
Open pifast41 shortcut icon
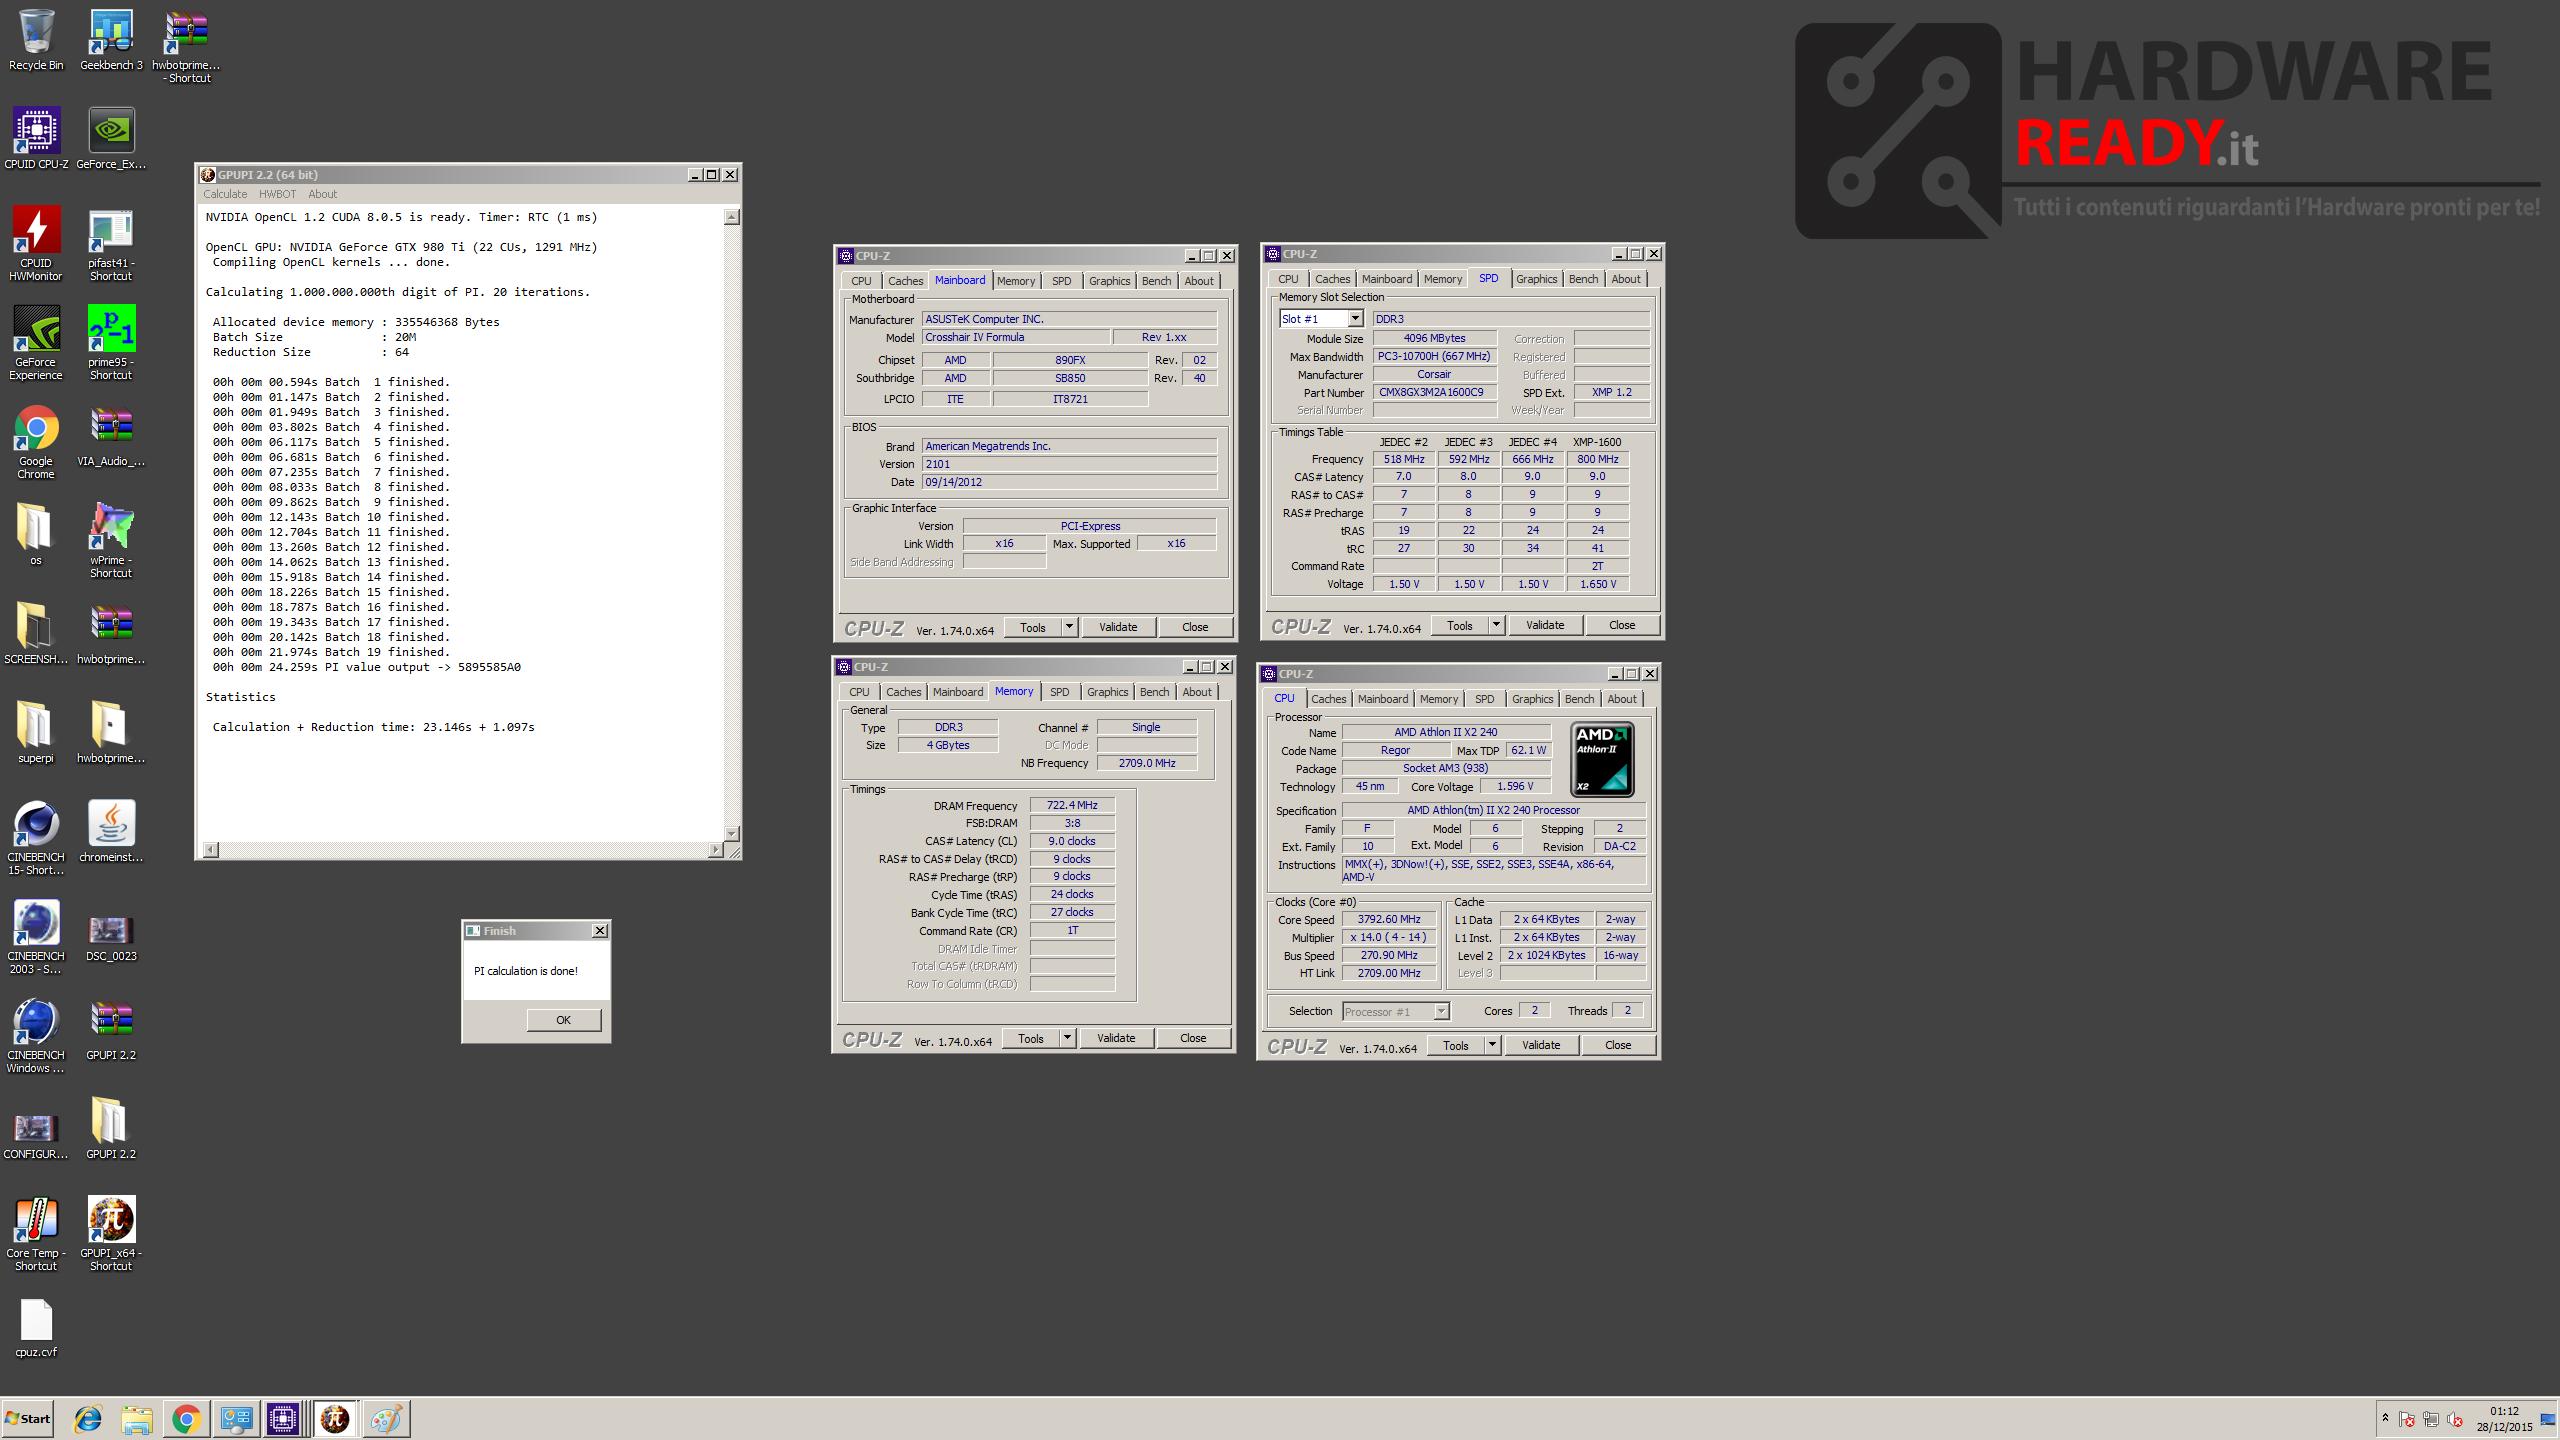(x=111, y=244)
